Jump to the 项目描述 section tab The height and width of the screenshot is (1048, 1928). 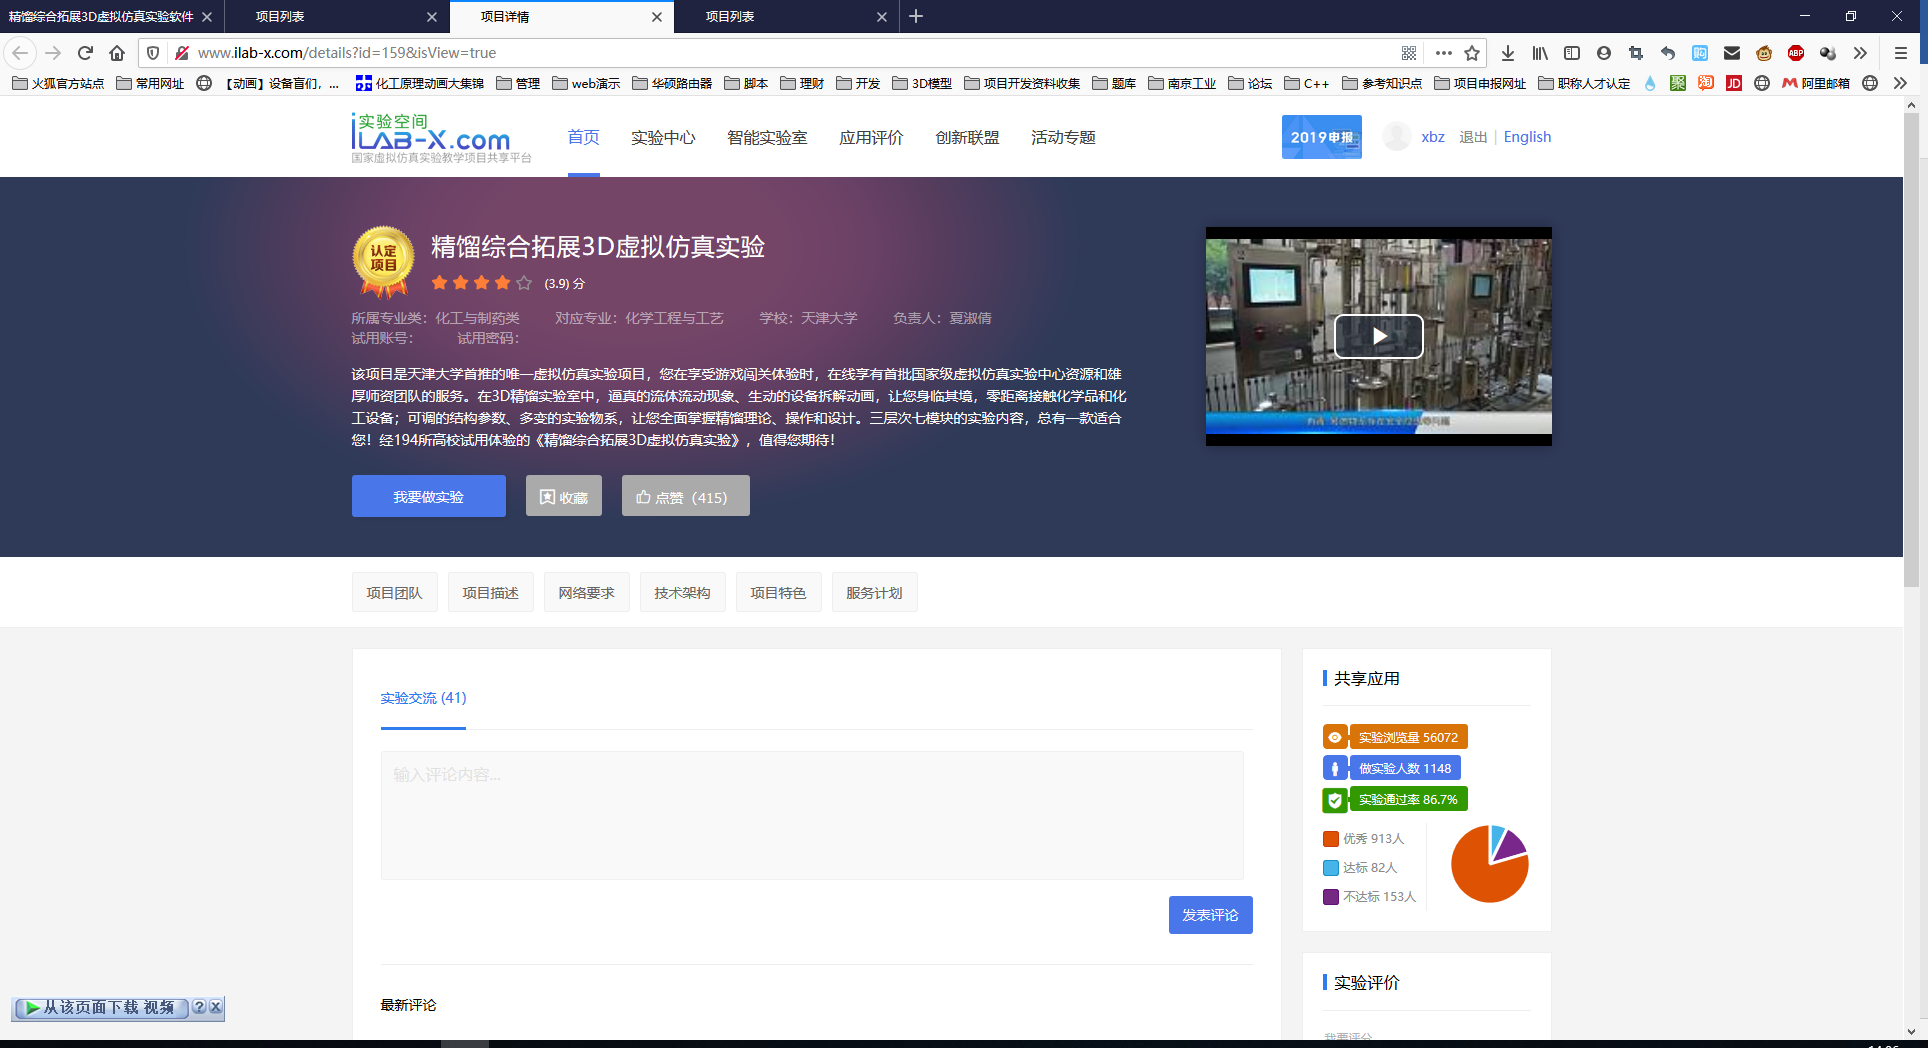coord(490,592)
